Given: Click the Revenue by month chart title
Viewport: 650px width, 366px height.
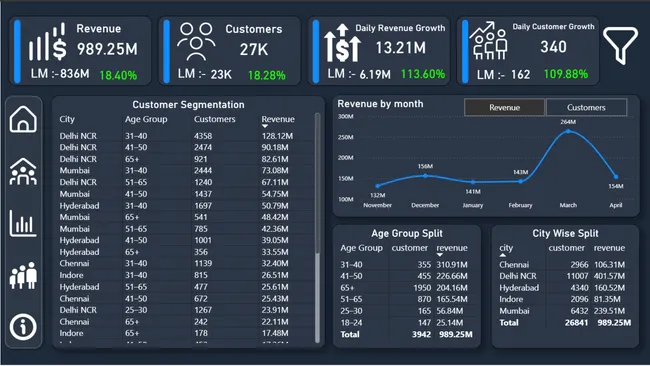Looking at the screenshot, I should coord(380,104).
